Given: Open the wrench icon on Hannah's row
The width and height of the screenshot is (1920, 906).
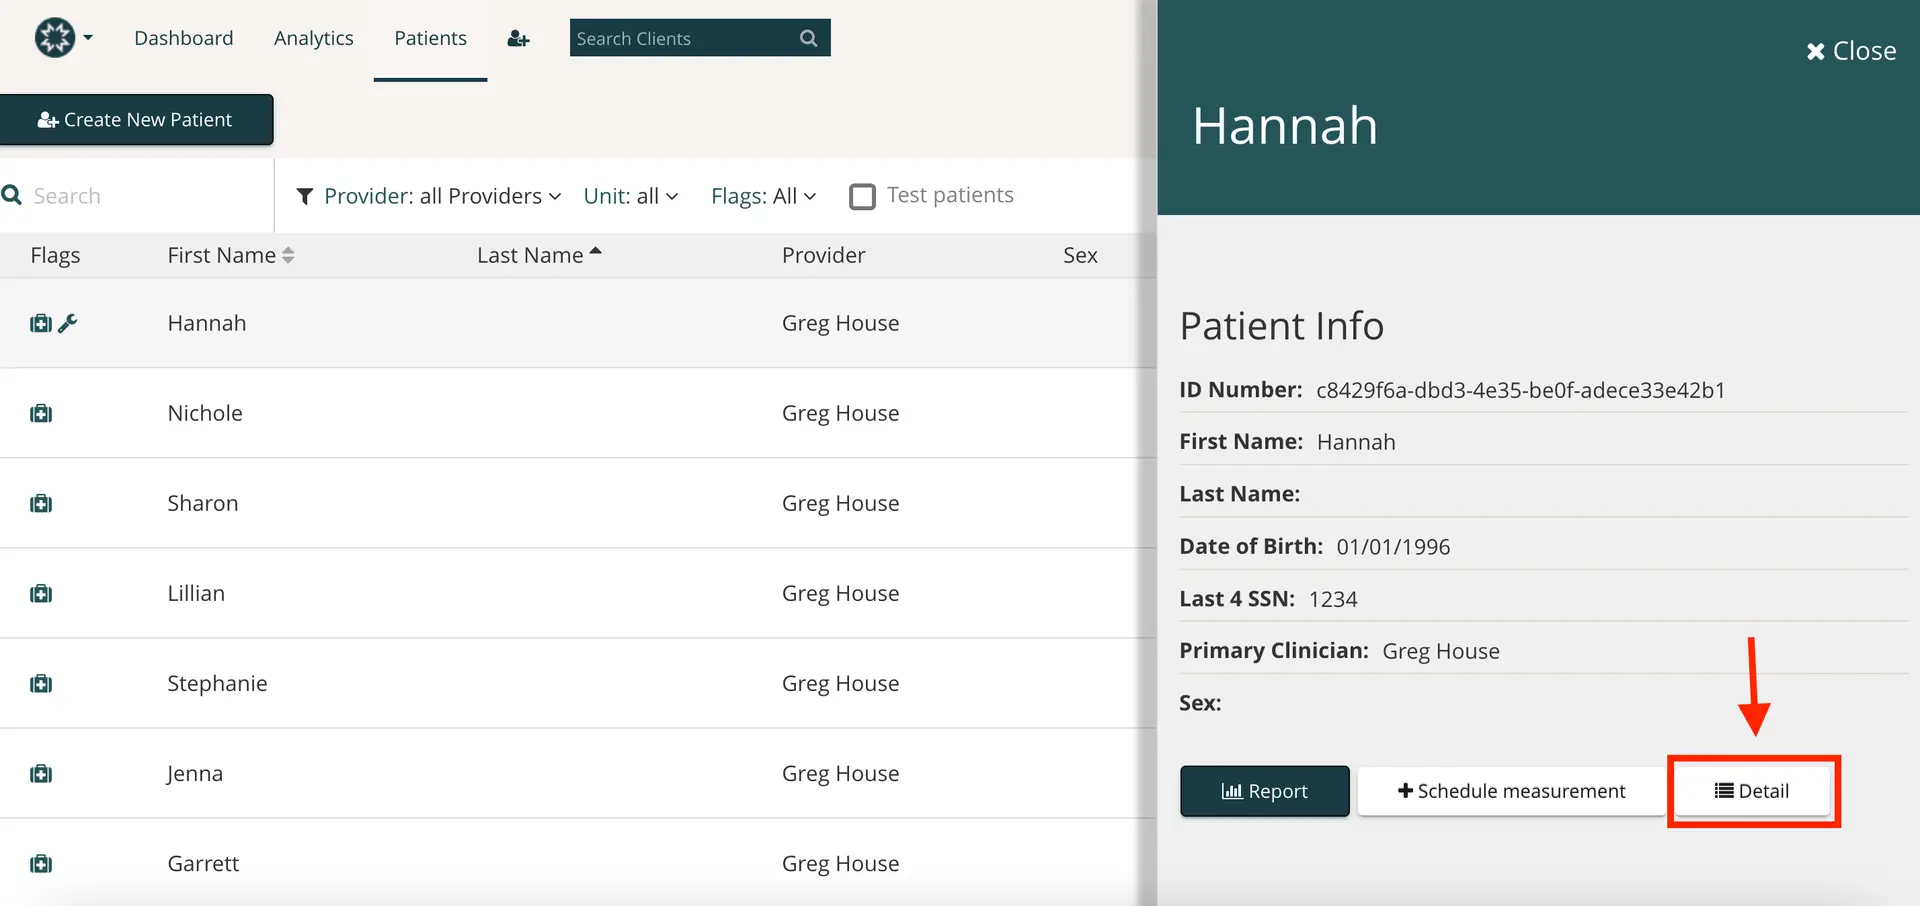Looking at the screenshot, I should coord(67,323).
